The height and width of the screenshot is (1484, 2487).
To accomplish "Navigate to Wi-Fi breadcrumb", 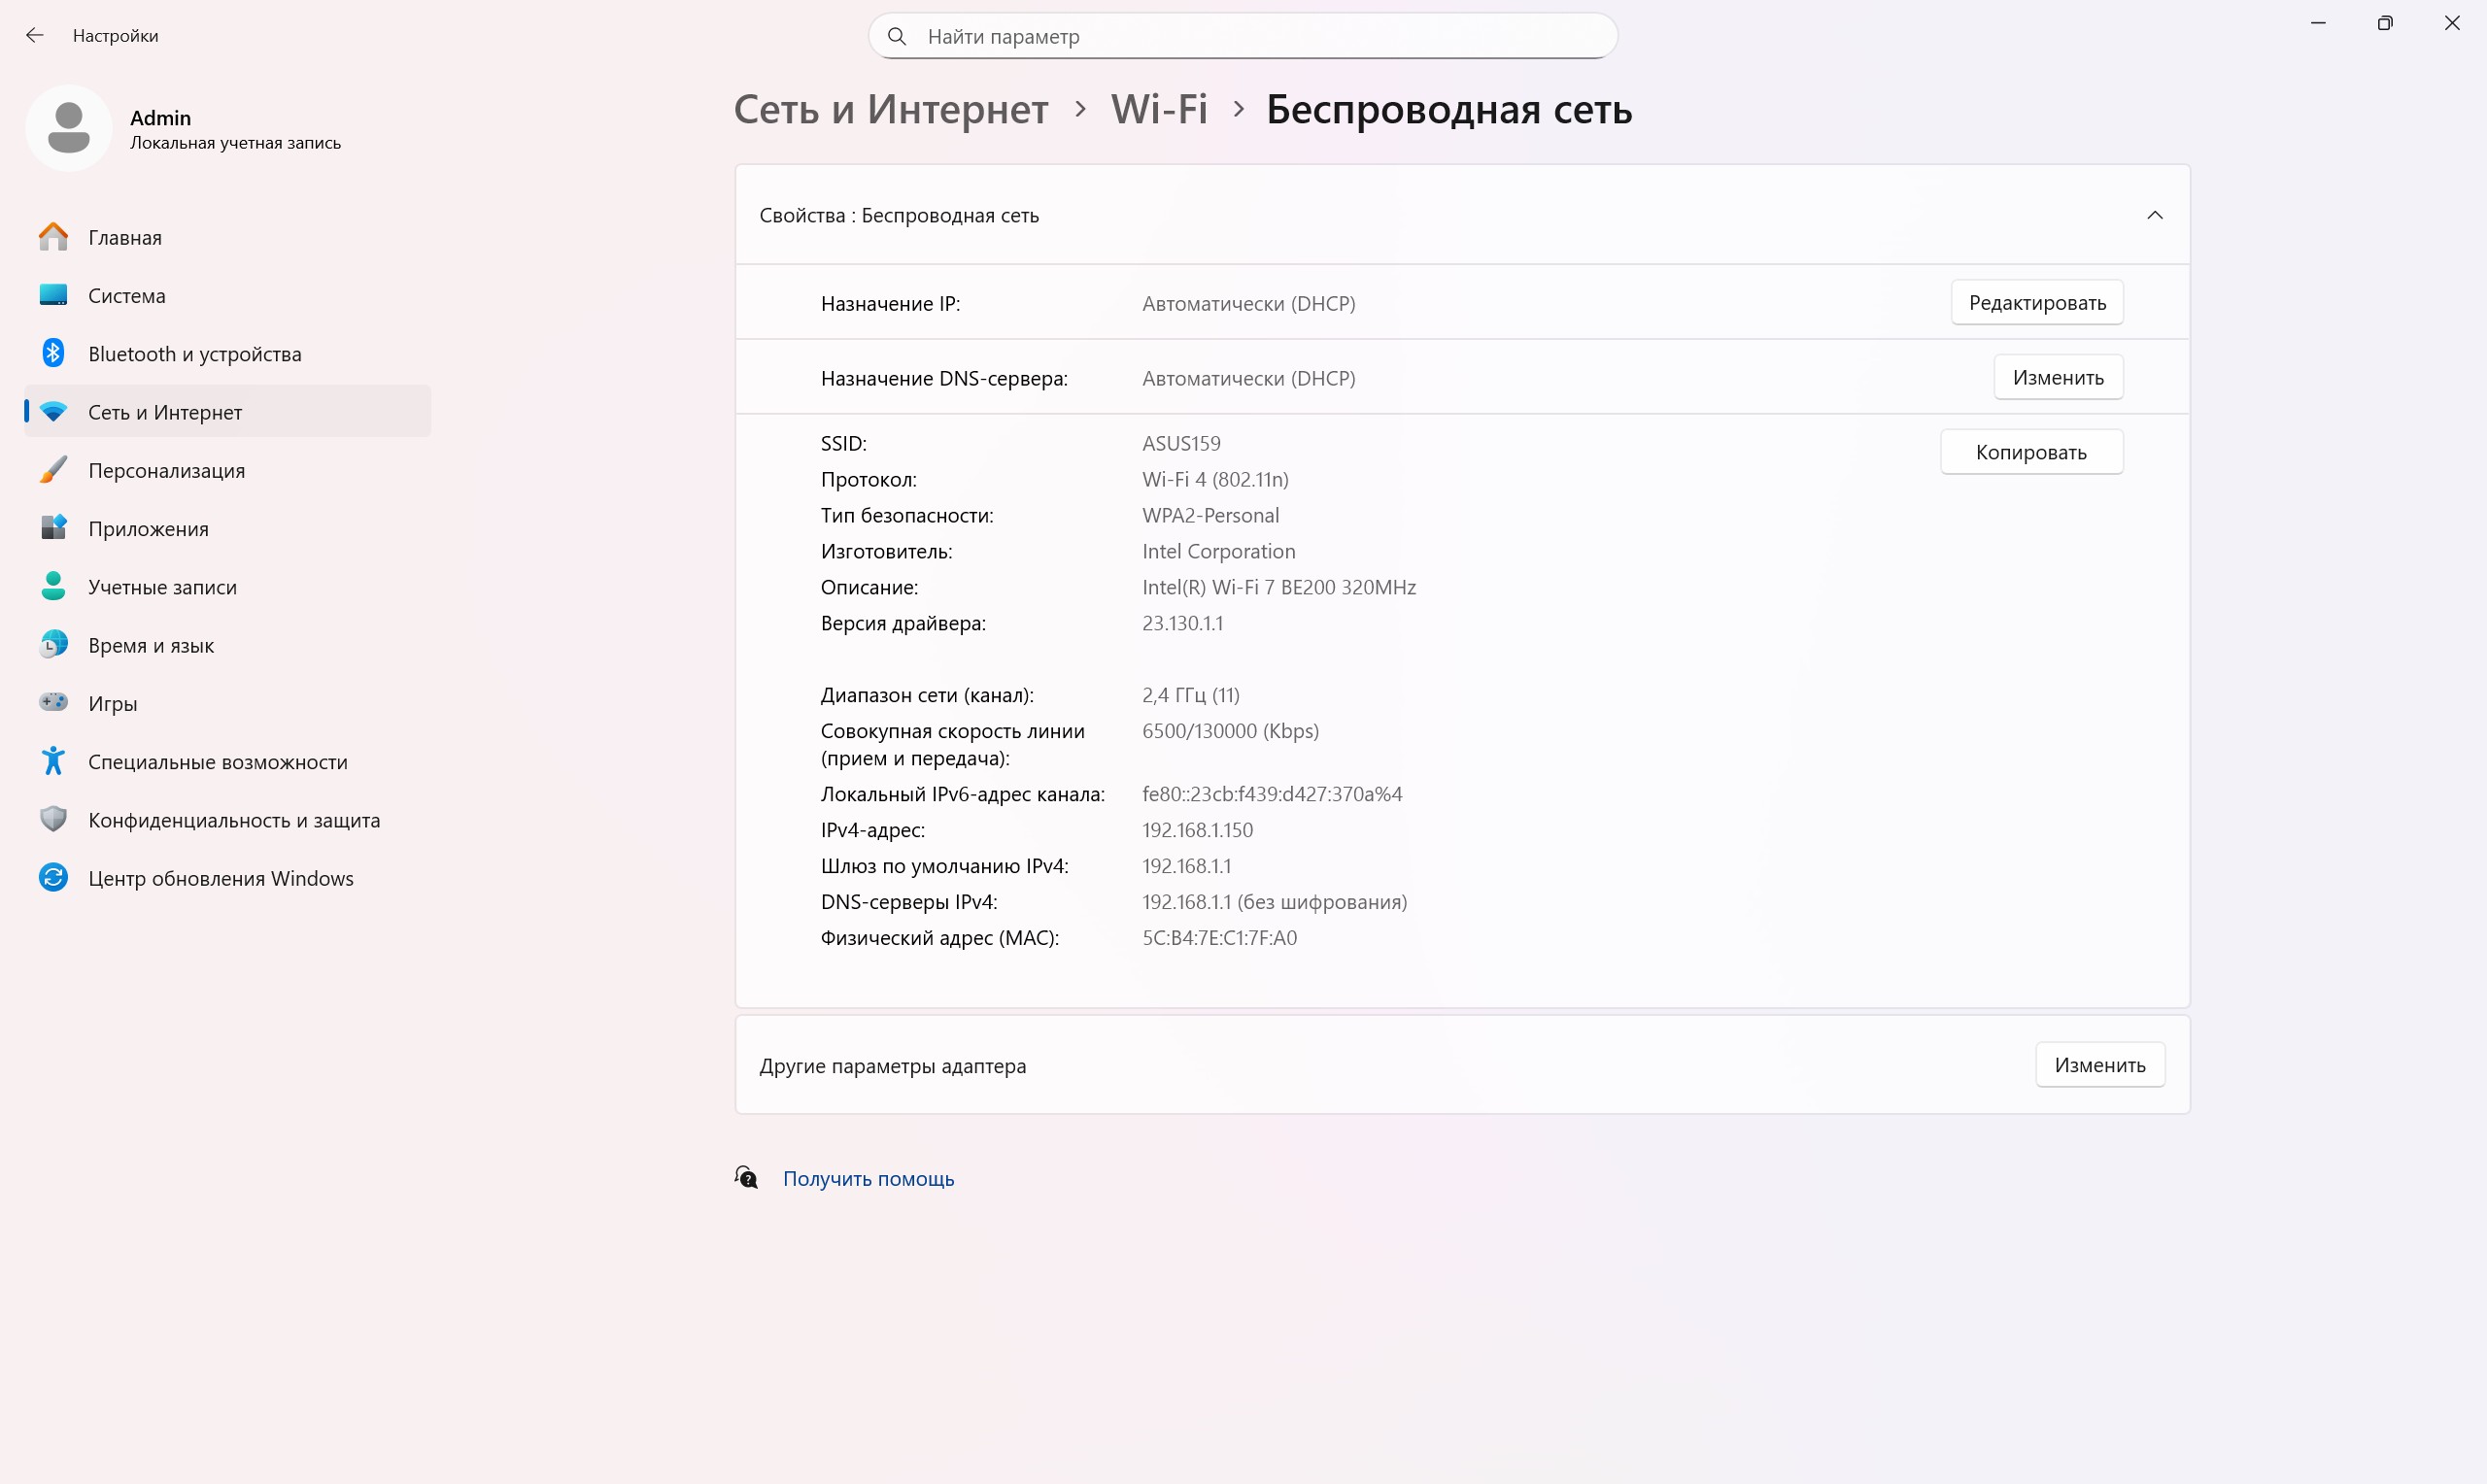I will (x=1159, y=109).
